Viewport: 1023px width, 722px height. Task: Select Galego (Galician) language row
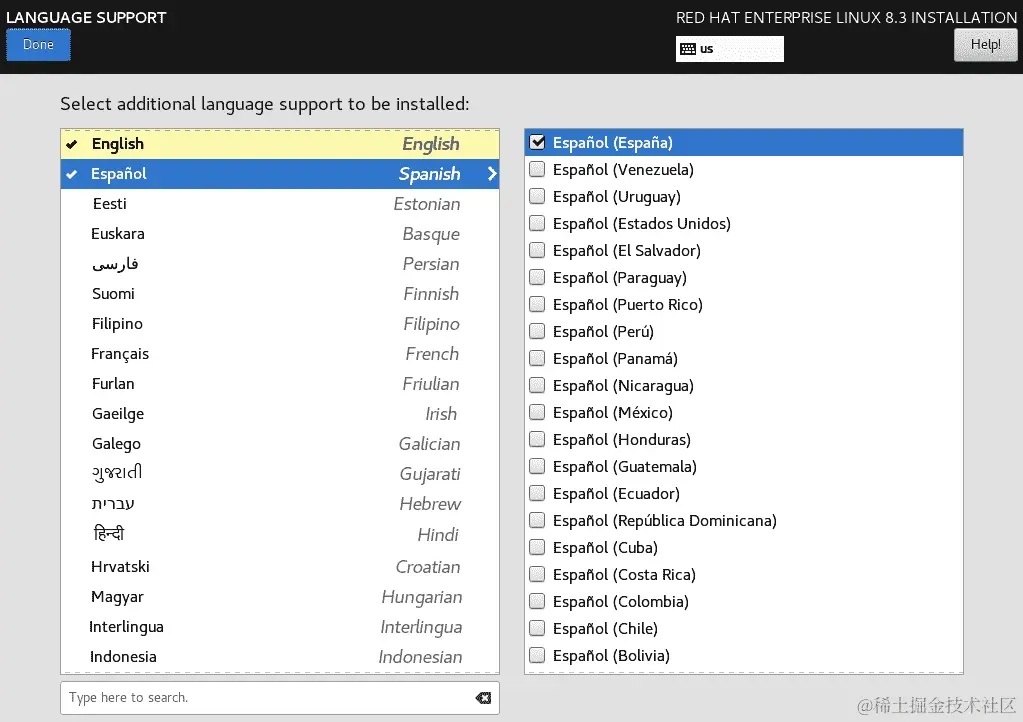pyautogui.click(x=280, y=444)
